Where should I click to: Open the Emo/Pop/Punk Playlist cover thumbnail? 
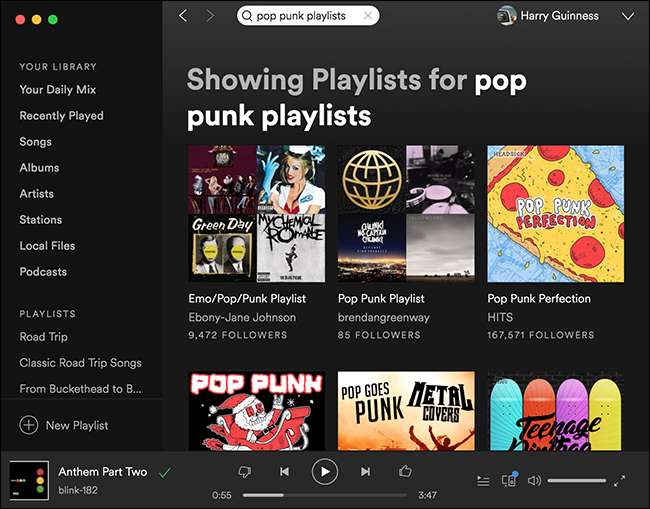click(256, 214)
